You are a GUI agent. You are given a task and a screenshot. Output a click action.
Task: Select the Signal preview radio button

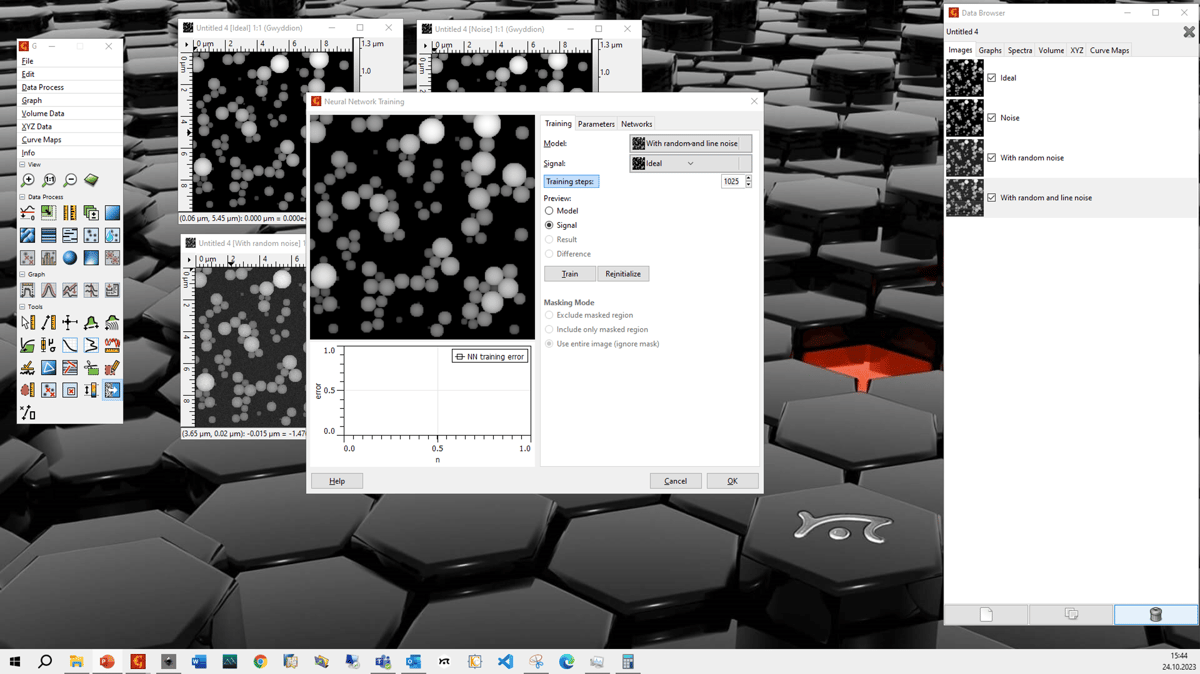tap(549, 225)
